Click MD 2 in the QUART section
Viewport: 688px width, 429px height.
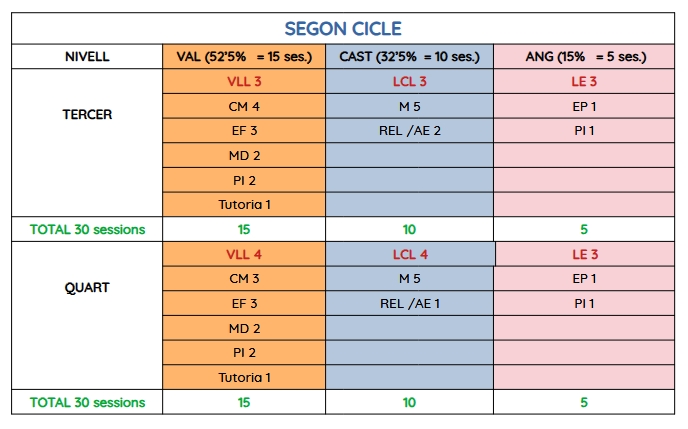(244, 328)
